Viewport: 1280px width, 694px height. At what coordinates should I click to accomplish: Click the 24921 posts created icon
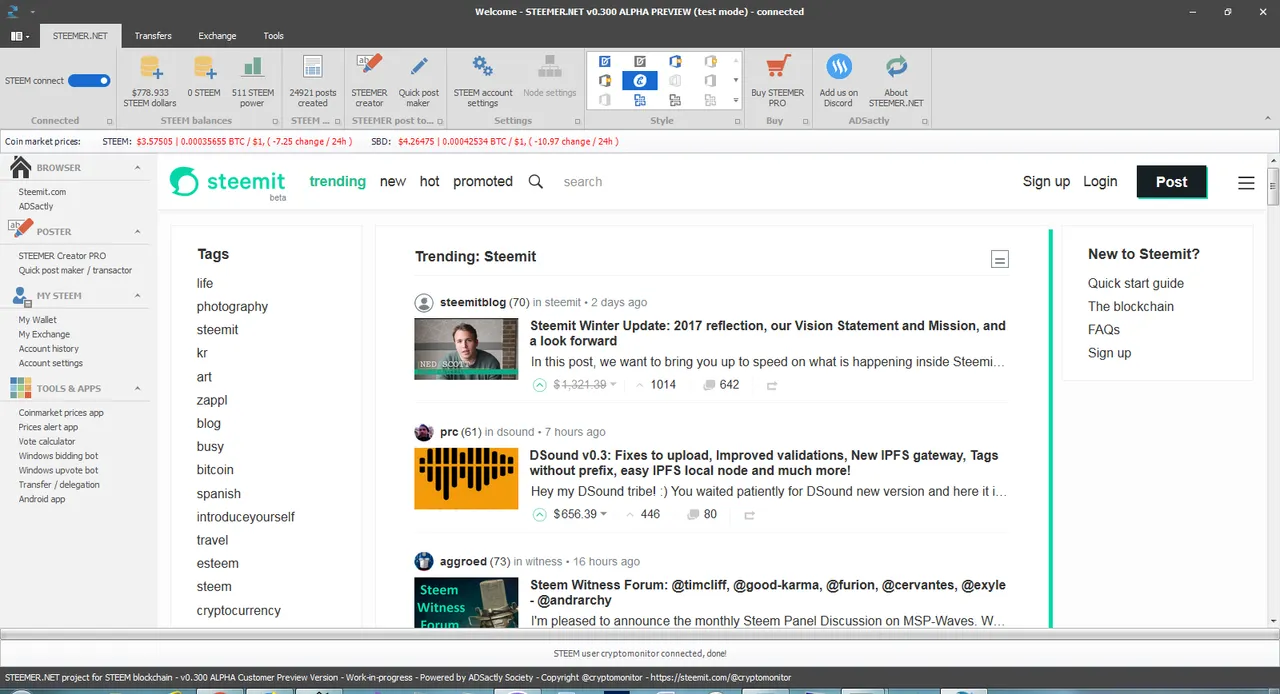tap(312, 69)
